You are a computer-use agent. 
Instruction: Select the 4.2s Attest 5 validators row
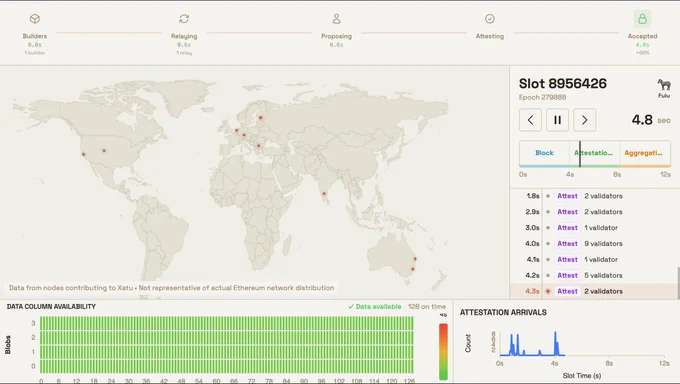[595, 276]
